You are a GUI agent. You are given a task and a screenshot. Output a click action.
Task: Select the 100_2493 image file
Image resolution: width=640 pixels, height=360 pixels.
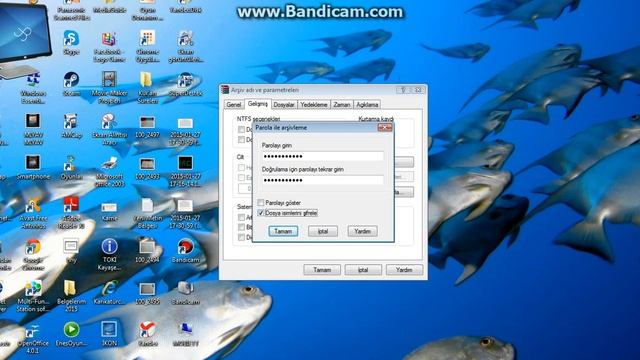pos(147,168)
